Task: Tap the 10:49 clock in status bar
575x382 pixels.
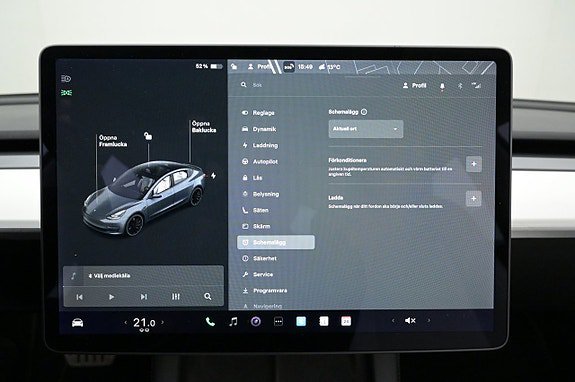Action: point(305,67)
